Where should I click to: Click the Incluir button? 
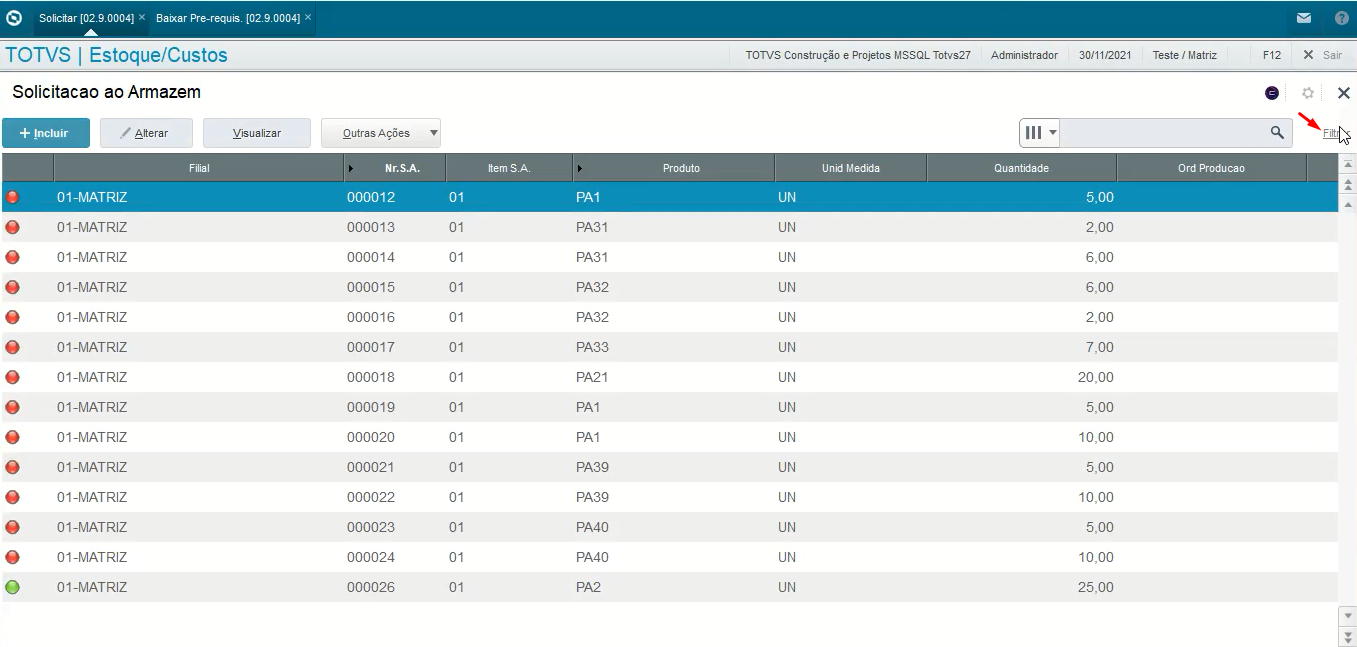pos(46,133)
